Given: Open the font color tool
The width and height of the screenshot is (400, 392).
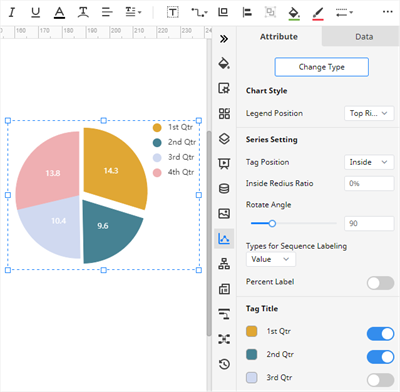Looking at the screenshot, I should point(59,13).
